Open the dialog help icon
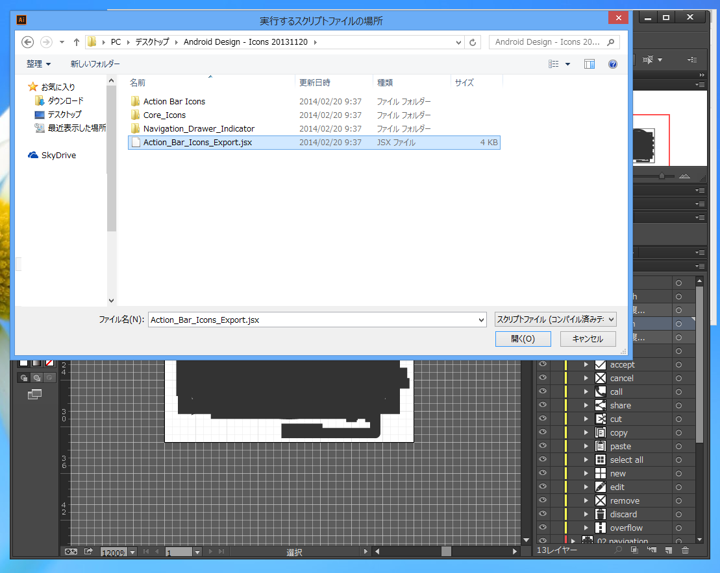Screen dimensions: 720x573 click(613, 64)
